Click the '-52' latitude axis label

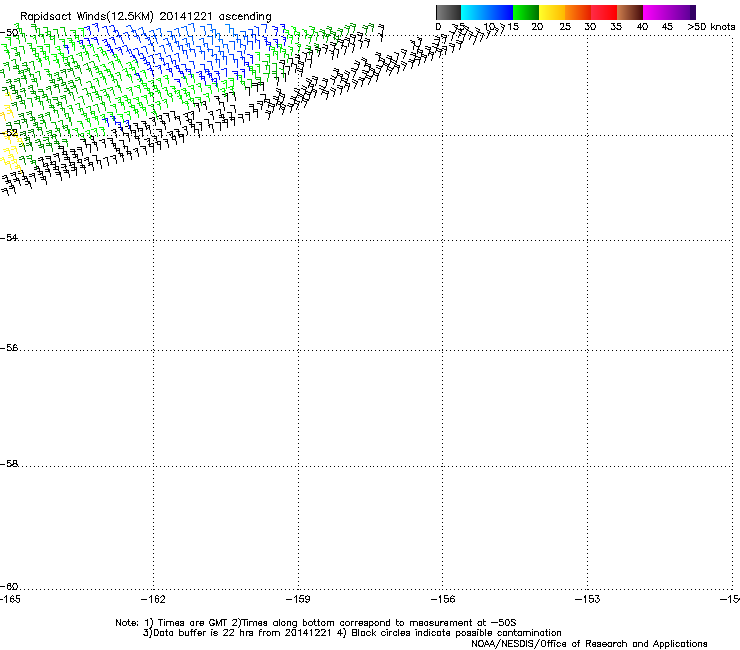tap(9, 133)
